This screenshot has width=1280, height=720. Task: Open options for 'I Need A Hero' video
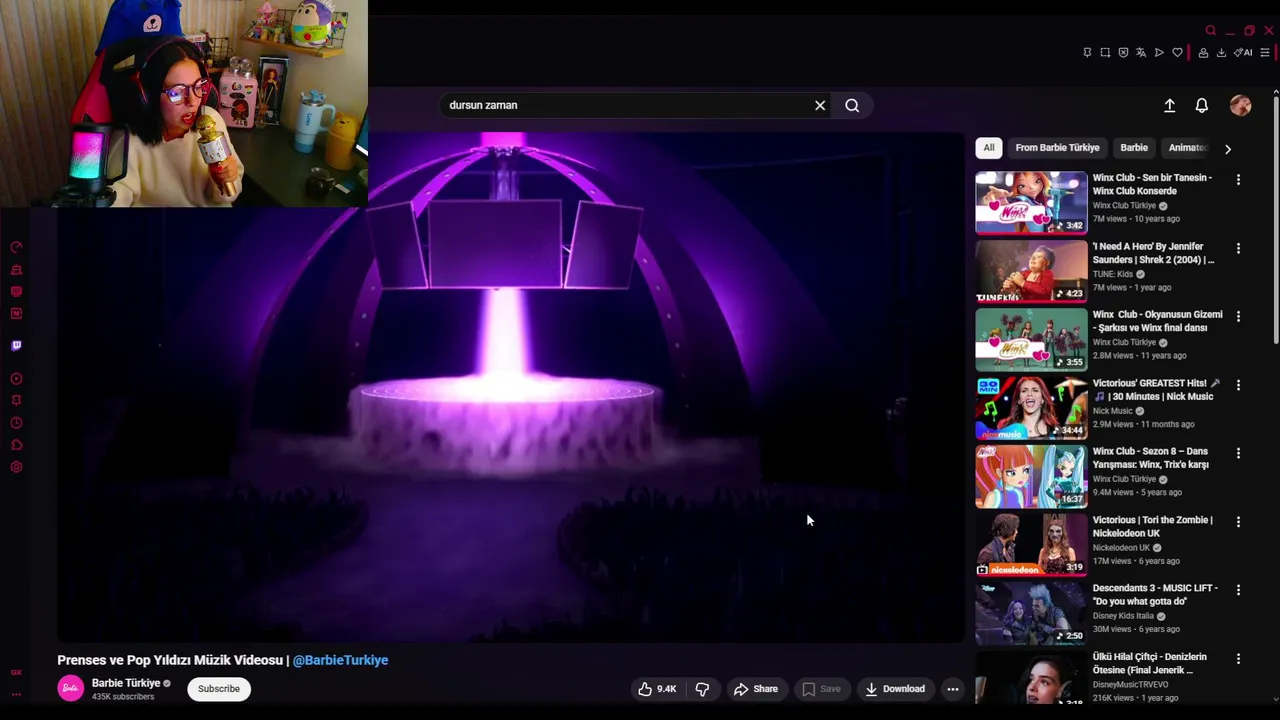pyautogui.click(x=1238, y=248)
